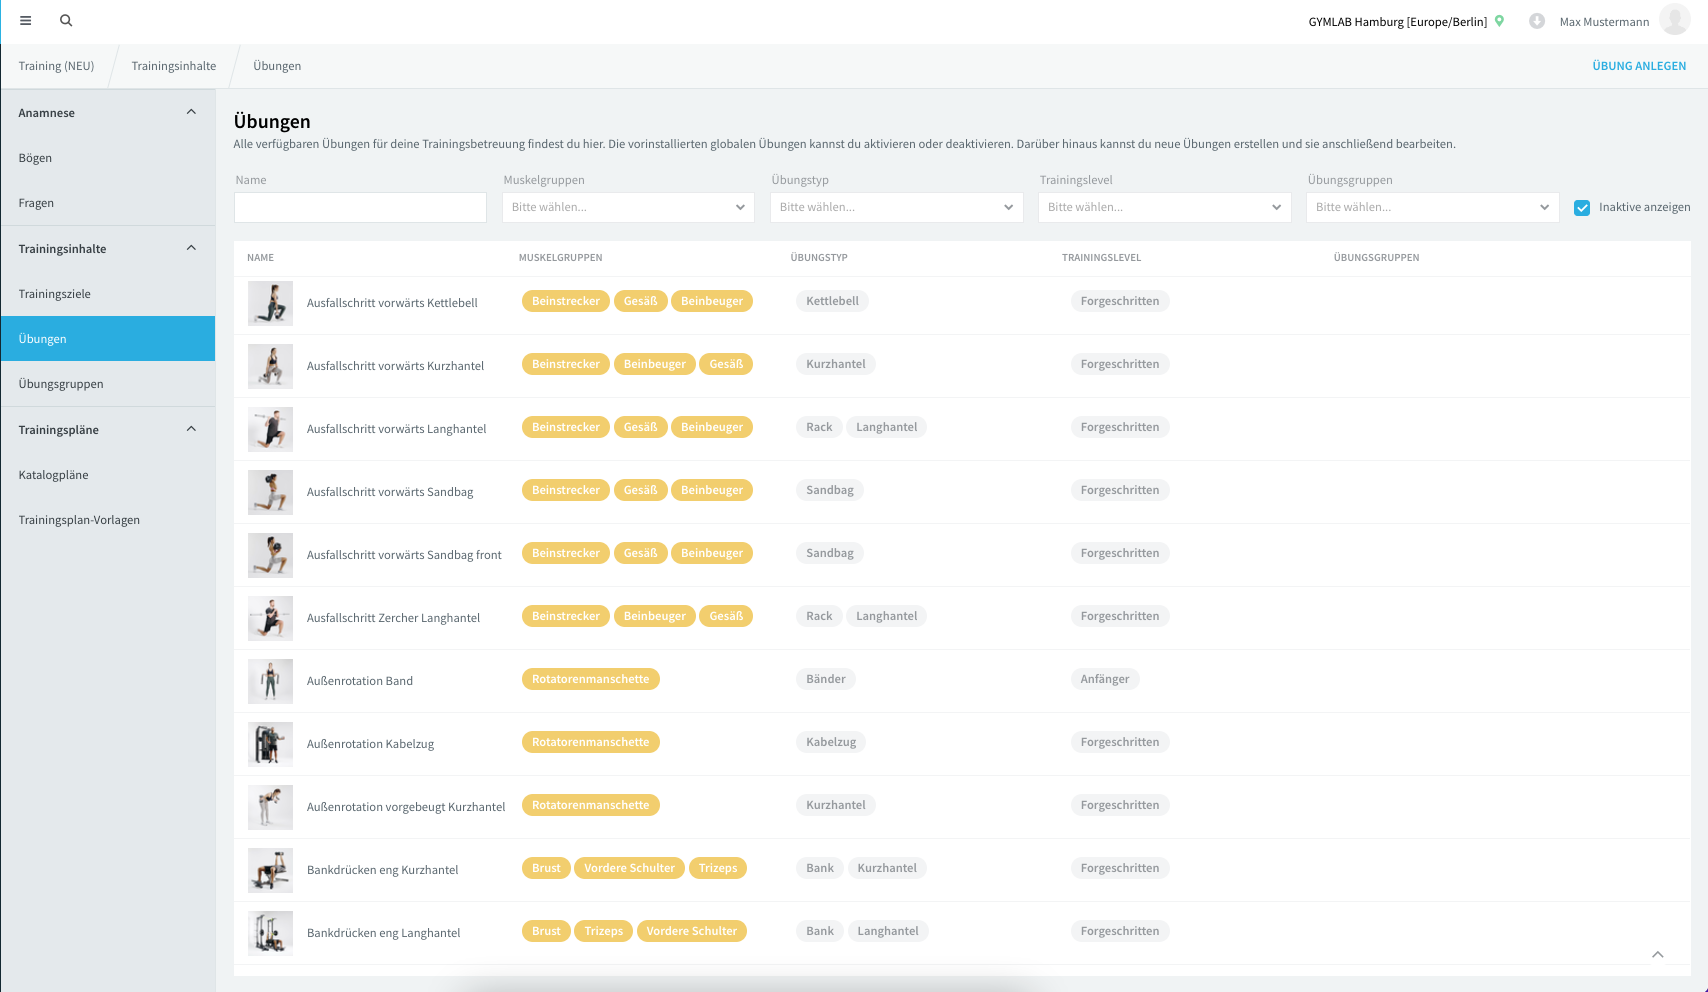Go to Training (NEU) breadcrumb
Screen dimensions: 1708x992
(56, 66)
